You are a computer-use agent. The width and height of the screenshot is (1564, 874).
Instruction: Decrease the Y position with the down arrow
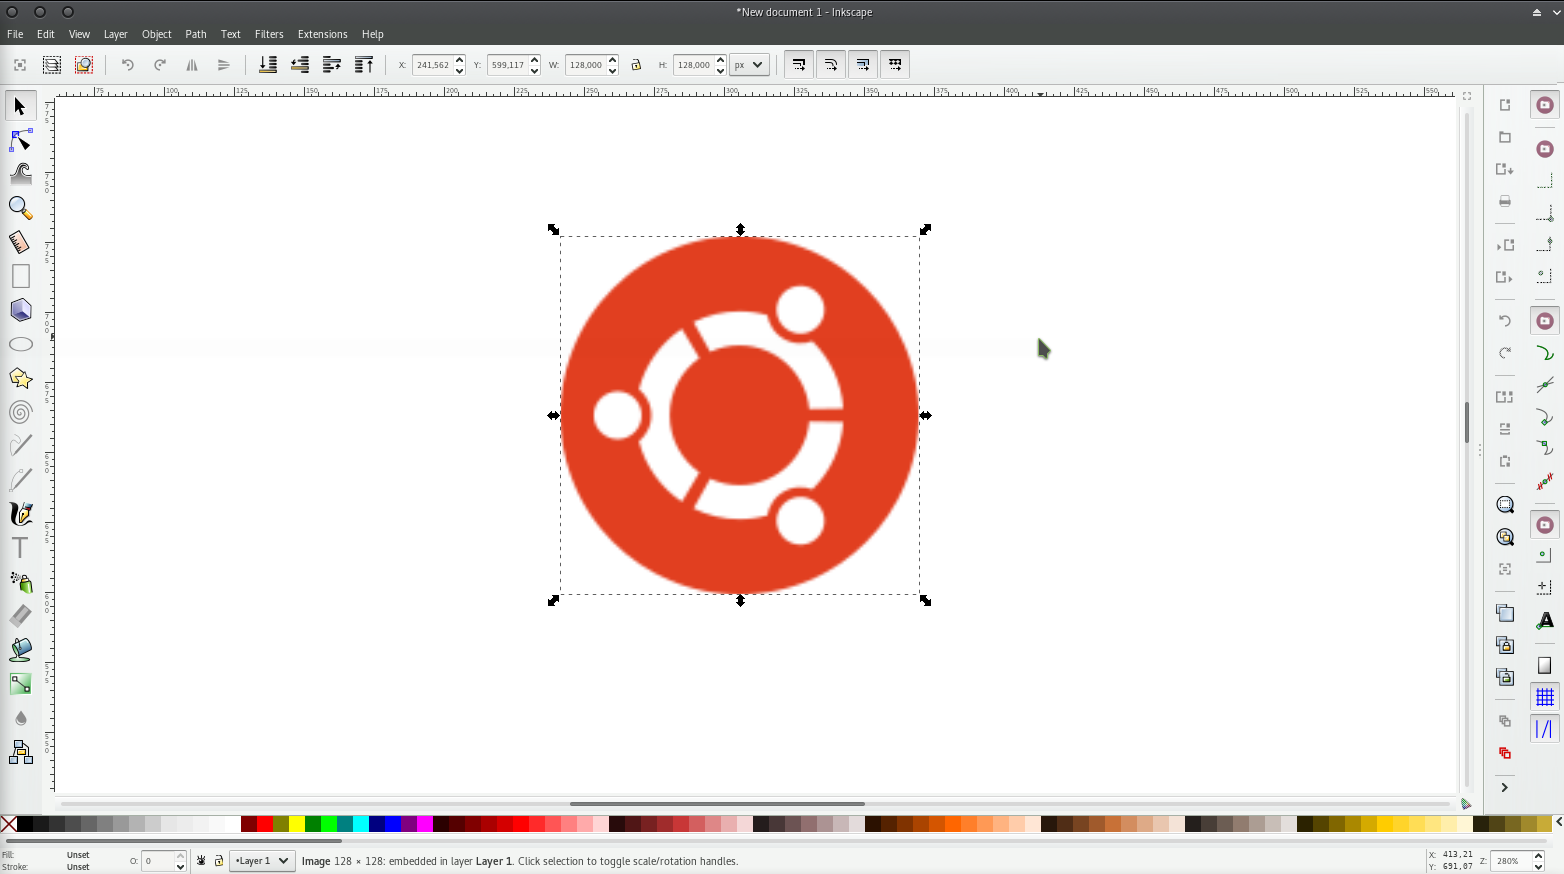535,70
